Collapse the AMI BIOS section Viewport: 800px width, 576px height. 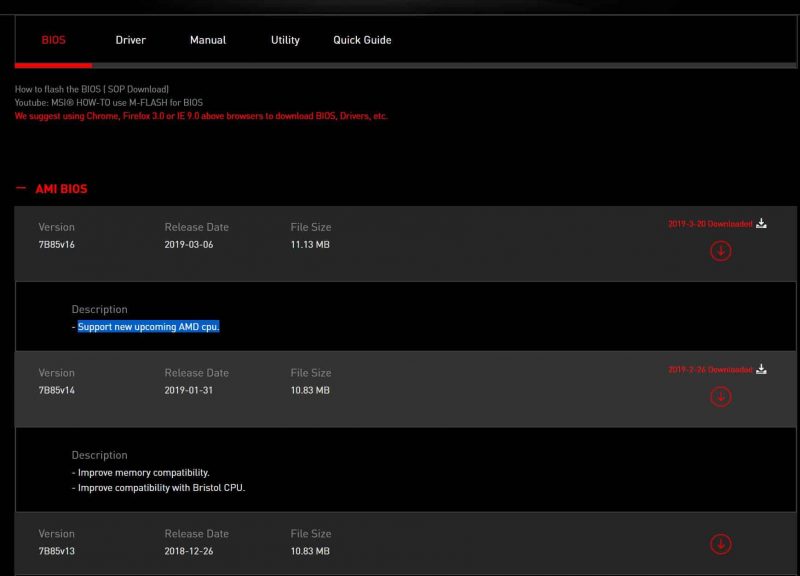coord(21,188)
